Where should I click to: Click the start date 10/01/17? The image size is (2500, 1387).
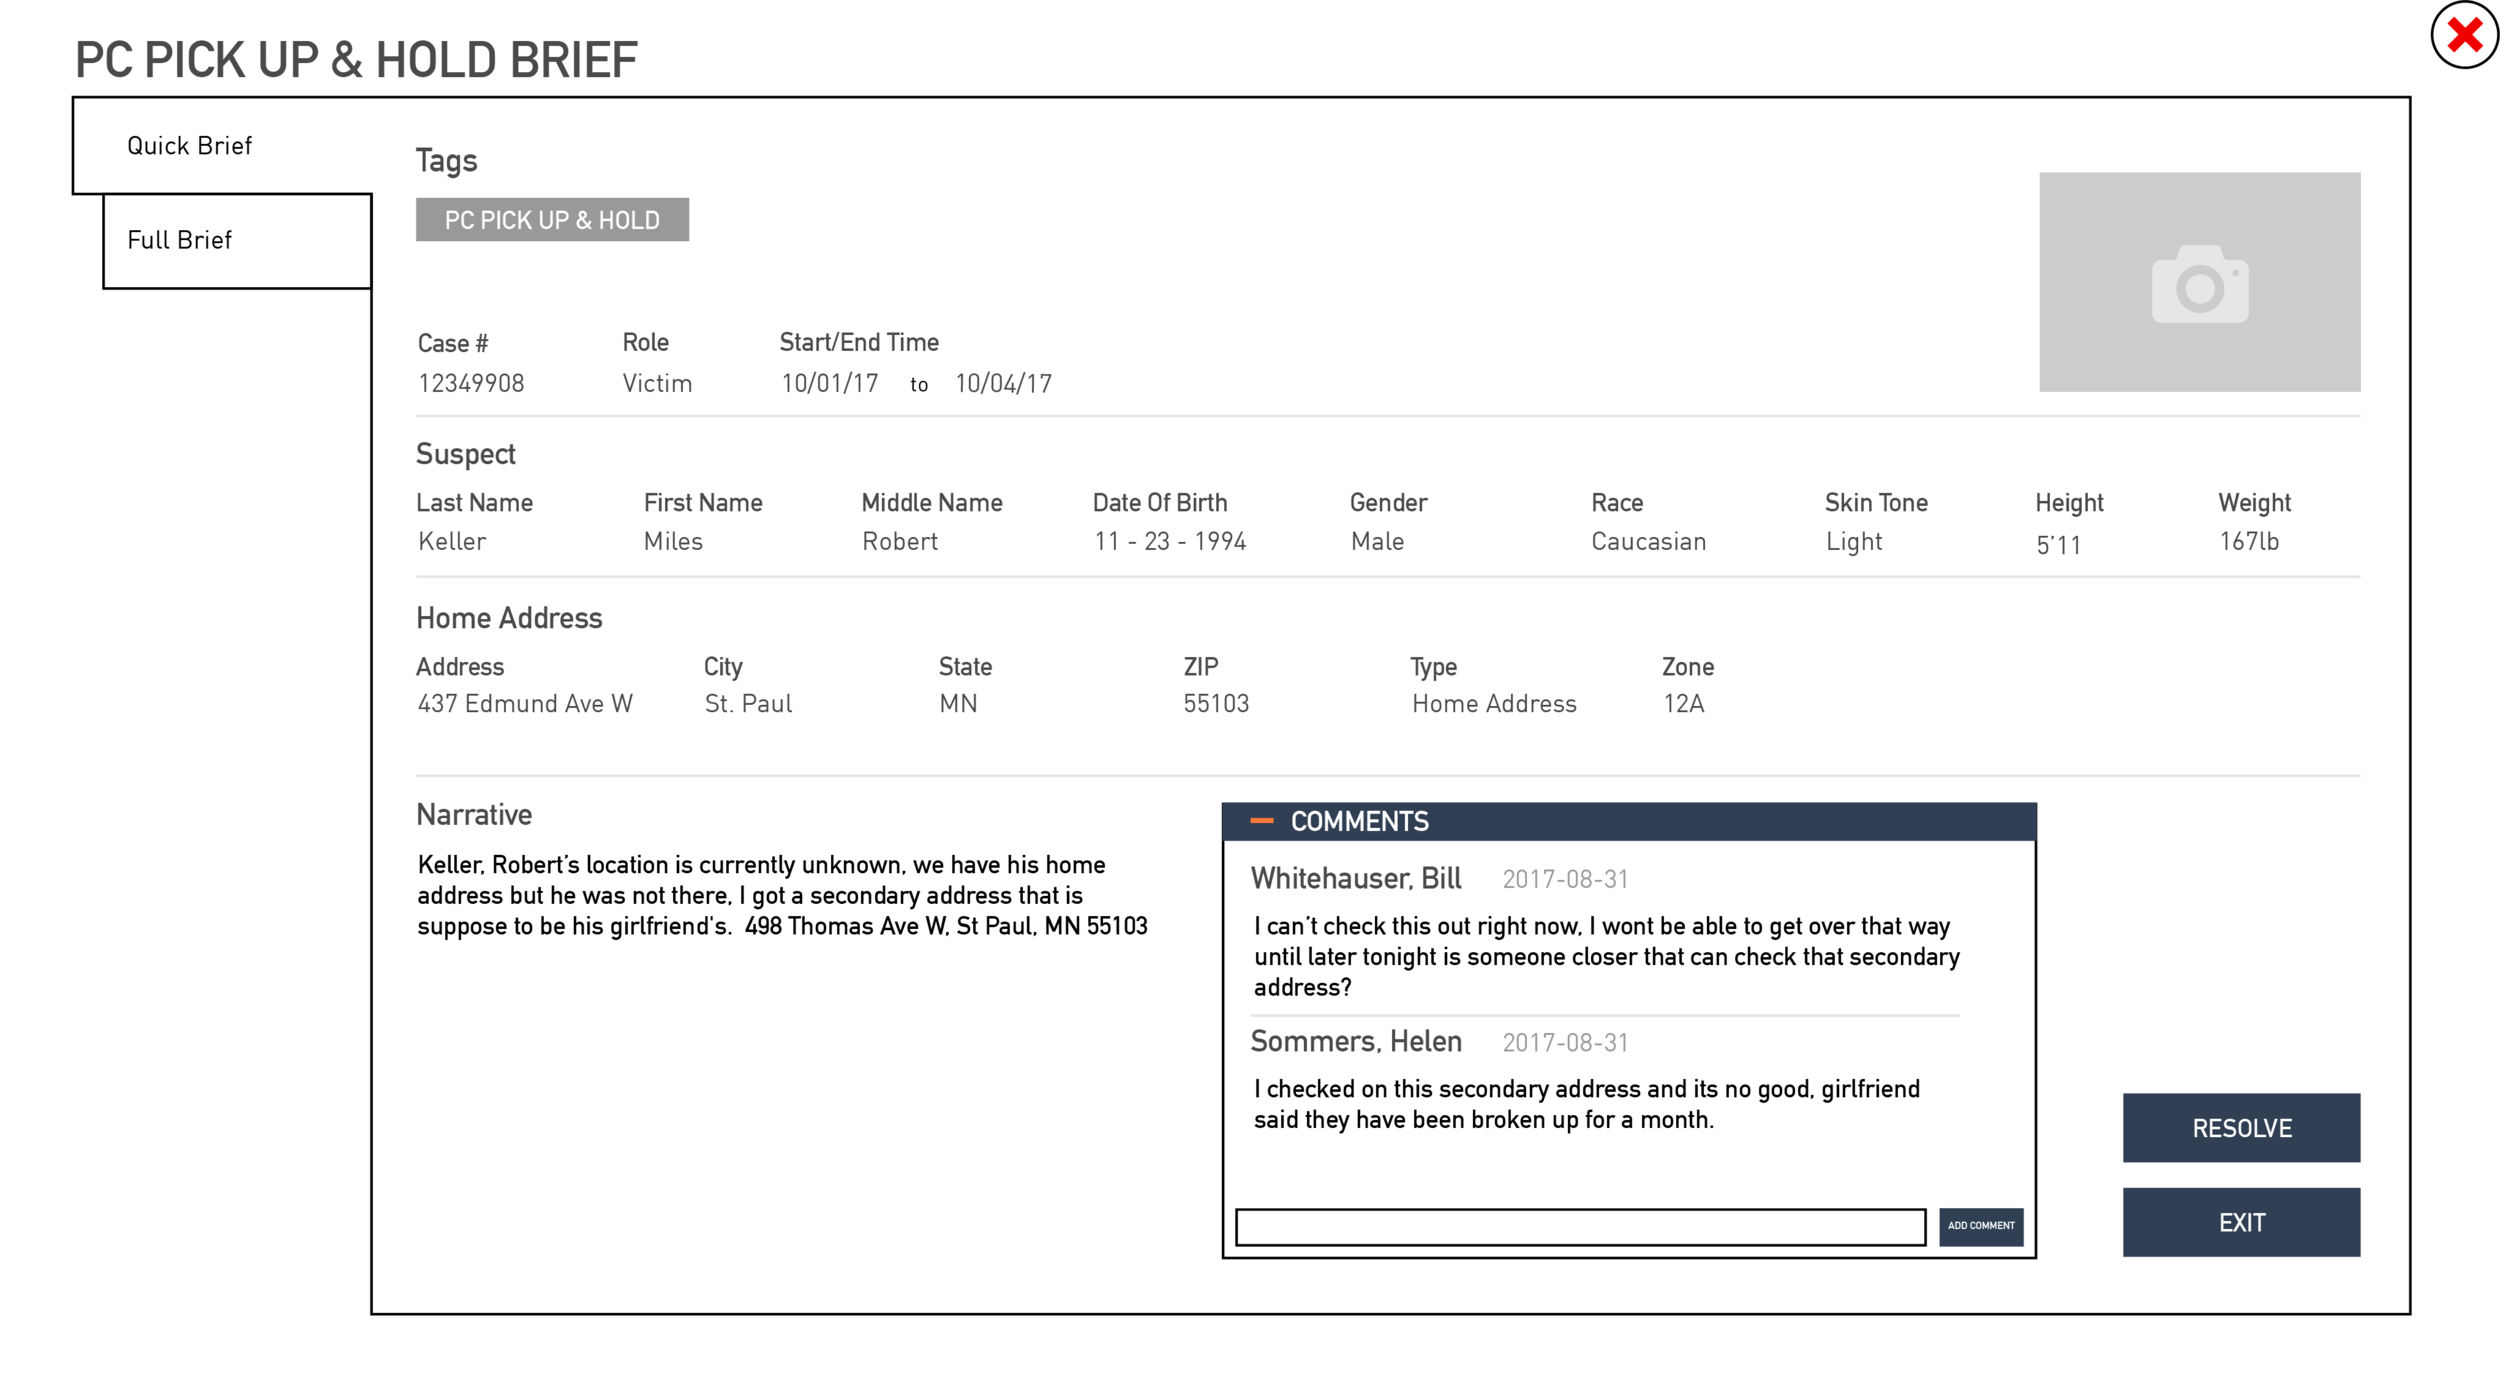(x=829, y=384)
